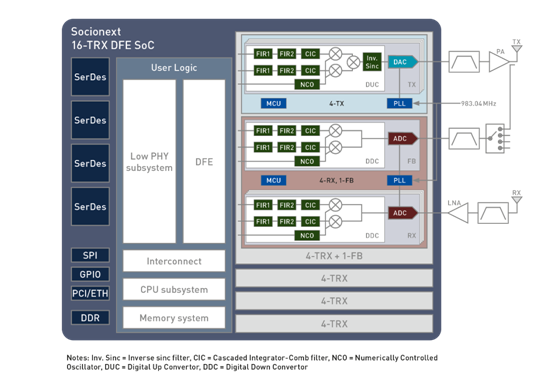Click the DDR interface block
This screenshot has width=558, height=380.
(90, 318)
